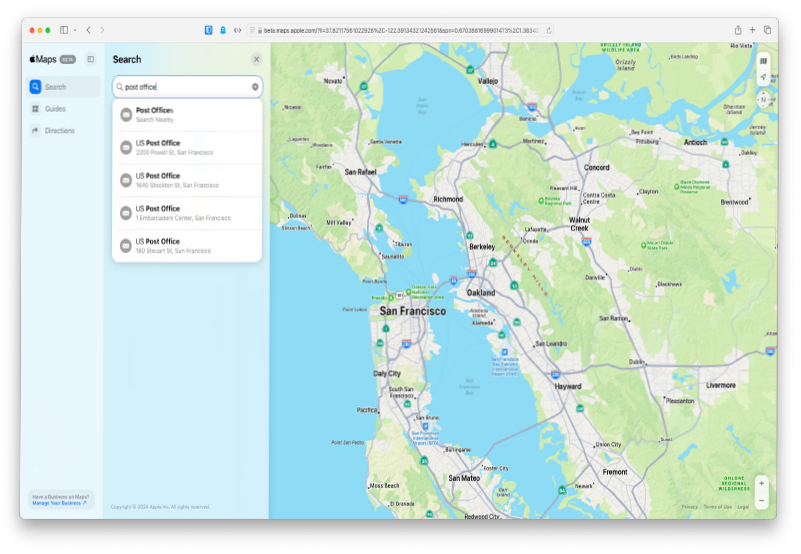Screen dimensions: 801x554
Task: Click the San Francisco city label
Action: [413, 311]
